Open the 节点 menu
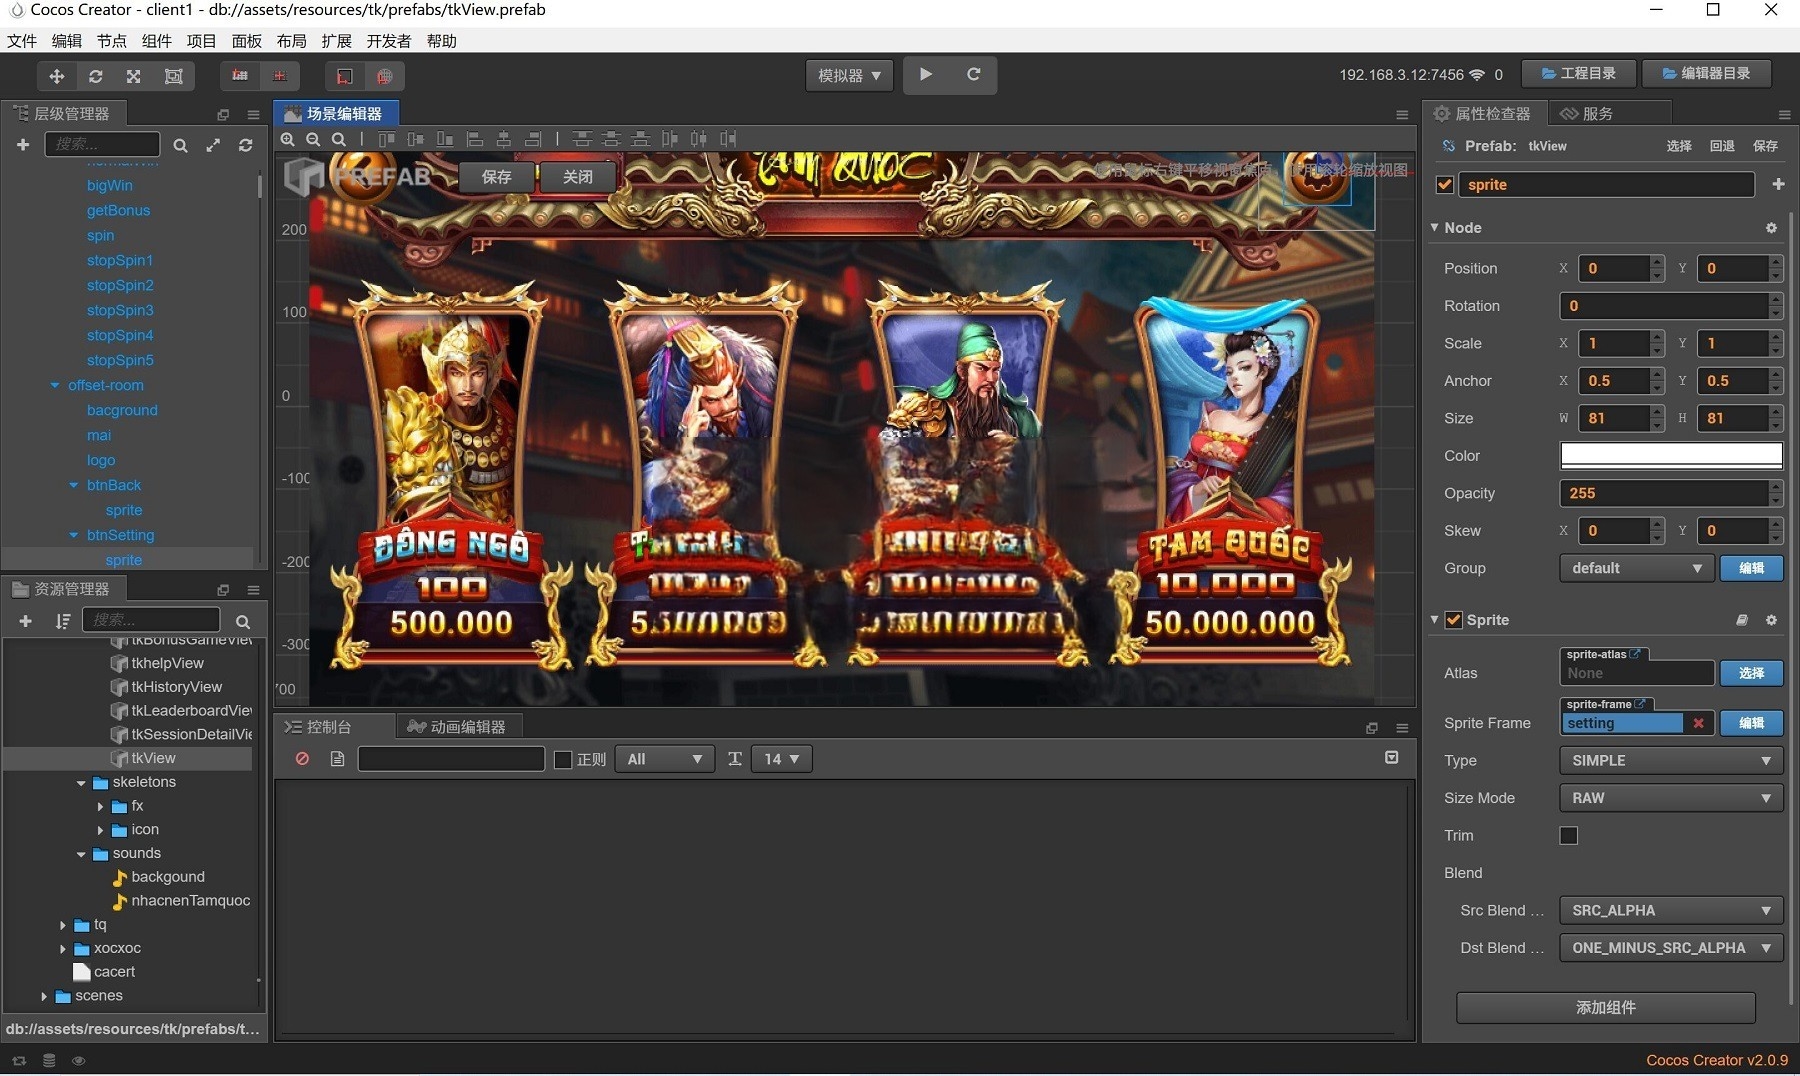 [112, 41]
